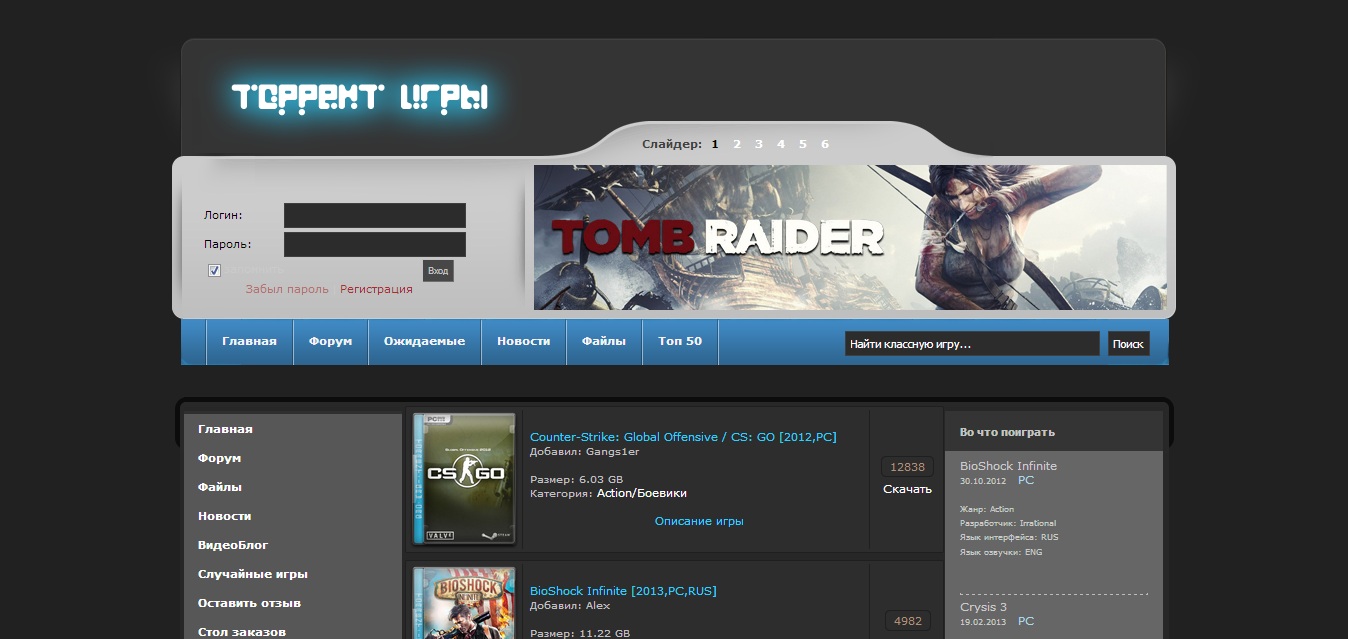Select Оставить отзыв in the left sidebar
The width and height of the screenshot is (1348, 639).
click(x=249, y=603)
